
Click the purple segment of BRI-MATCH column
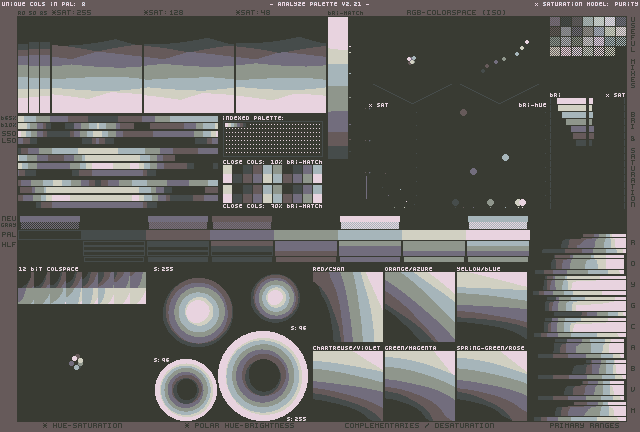338,121
